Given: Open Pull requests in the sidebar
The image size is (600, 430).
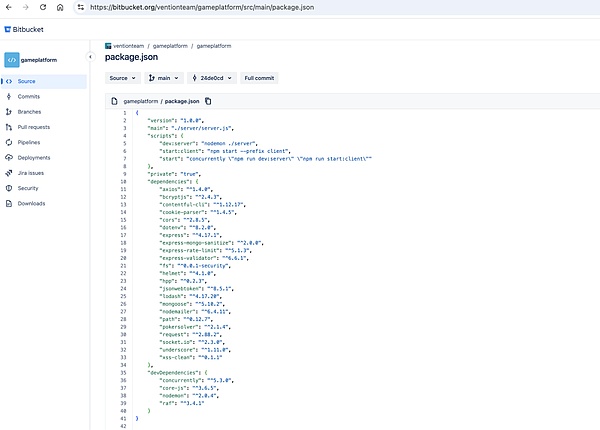Looking at the screenshot, I should (34, 127).
